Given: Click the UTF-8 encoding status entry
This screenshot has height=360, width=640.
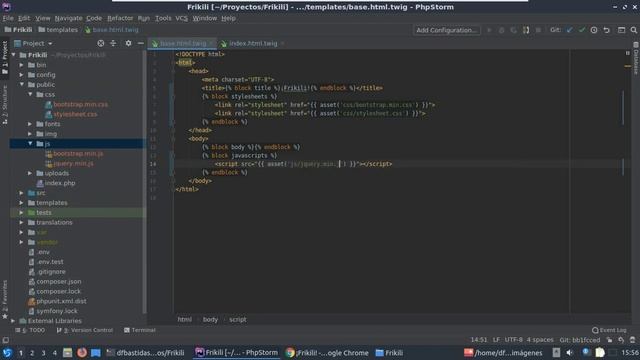Looking at the screenshot, I should [513, 340].
